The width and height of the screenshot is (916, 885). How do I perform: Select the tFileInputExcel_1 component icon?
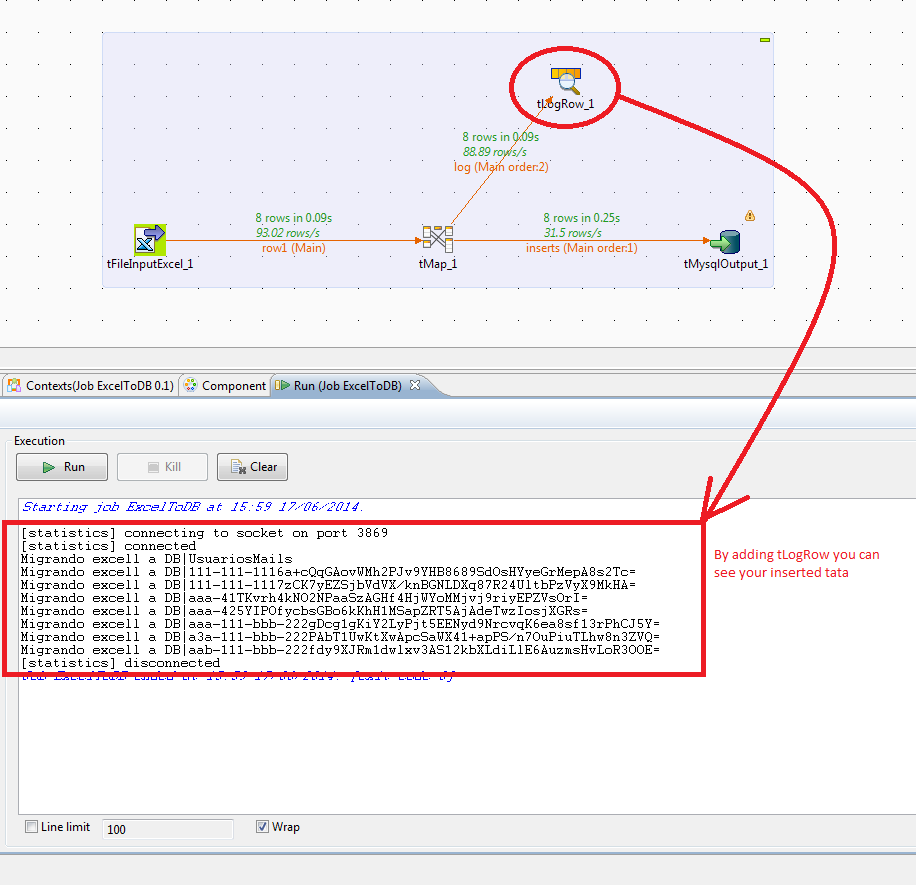coord(150,240)
